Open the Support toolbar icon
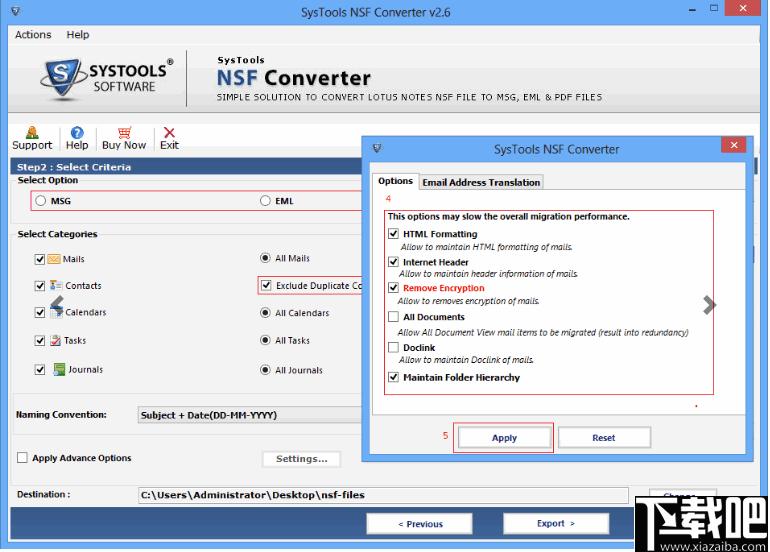 click(32, 132)
